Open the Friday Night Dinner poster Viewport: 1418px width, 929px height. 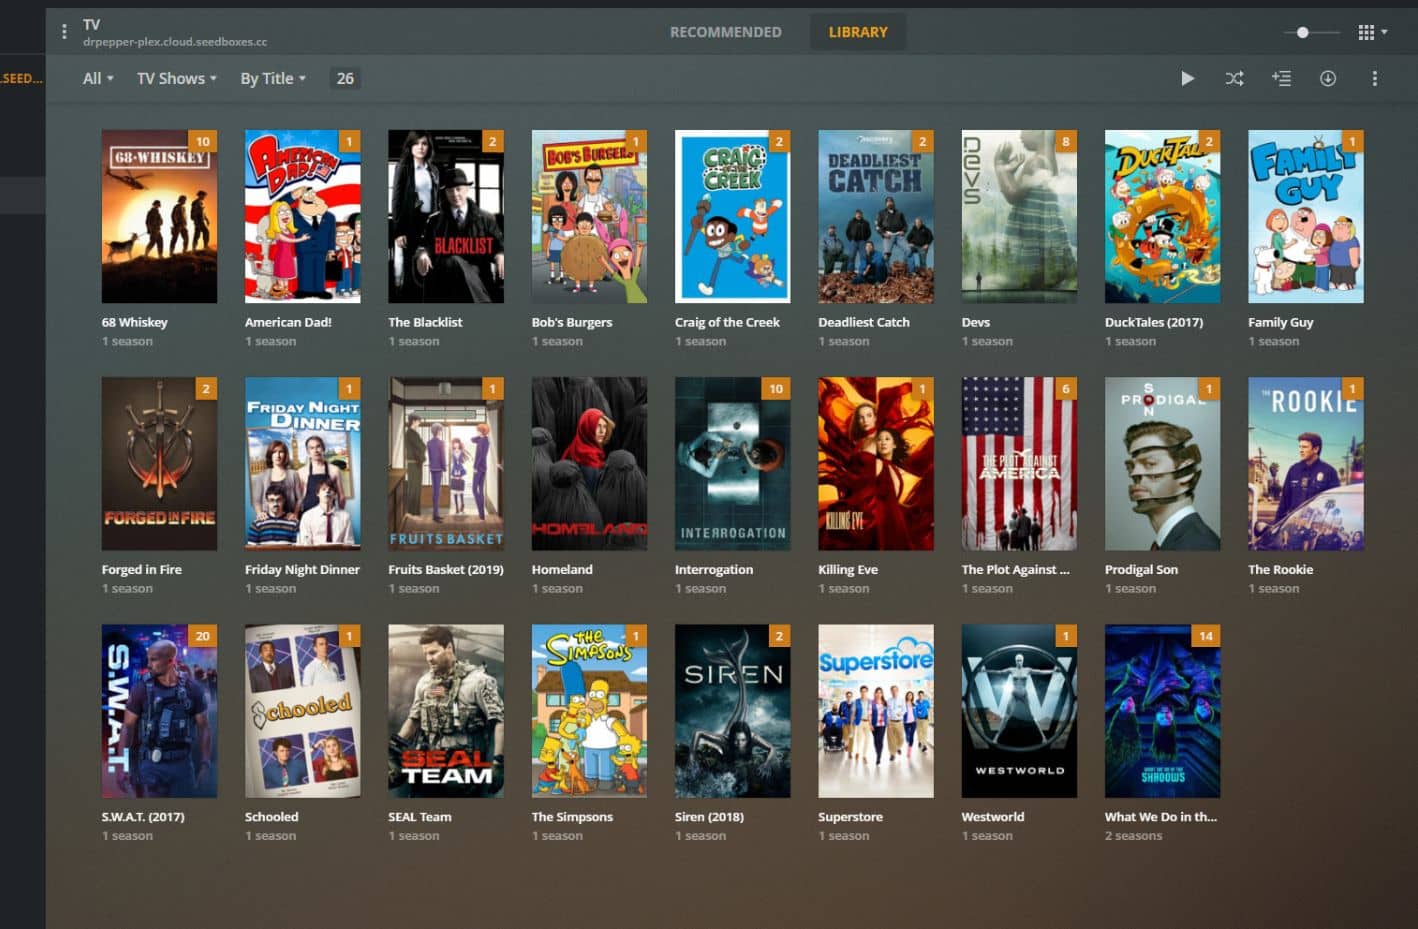[303, 463]
